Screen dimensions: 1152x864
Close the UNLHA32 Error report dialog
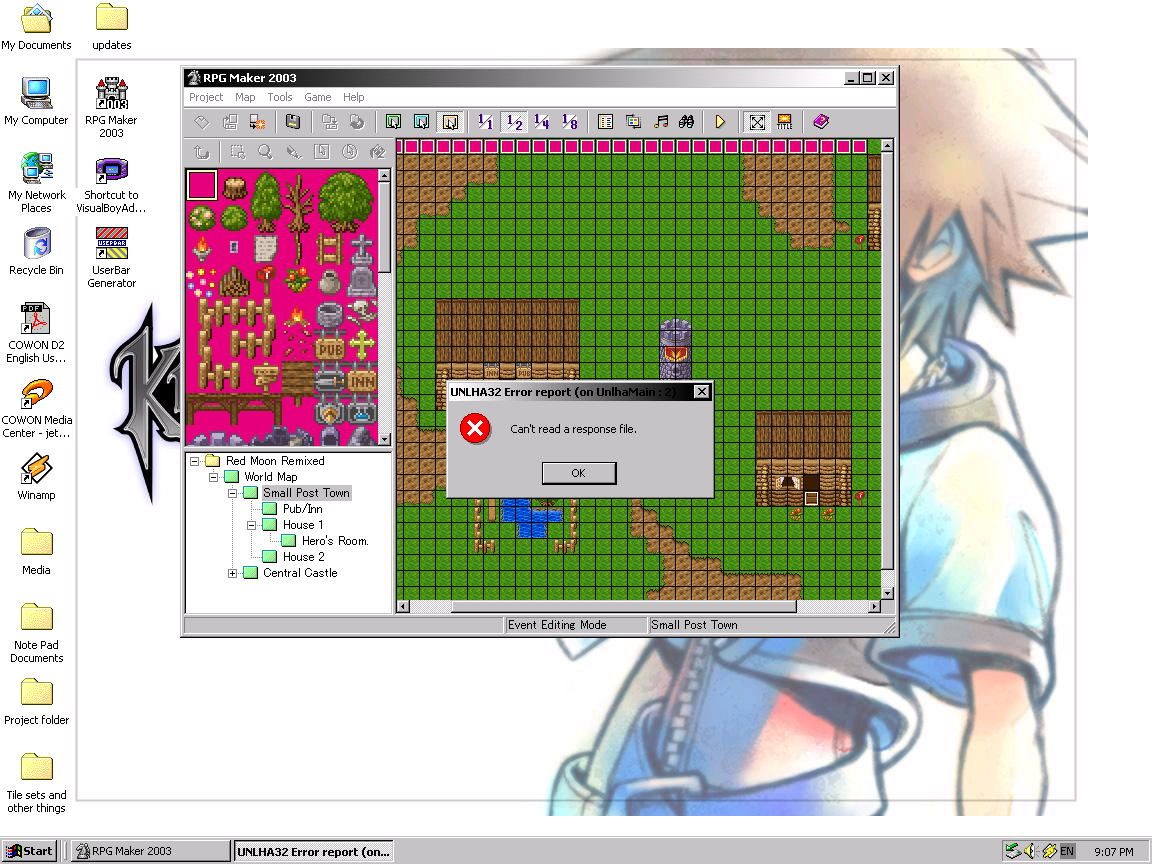coord(702,392)
